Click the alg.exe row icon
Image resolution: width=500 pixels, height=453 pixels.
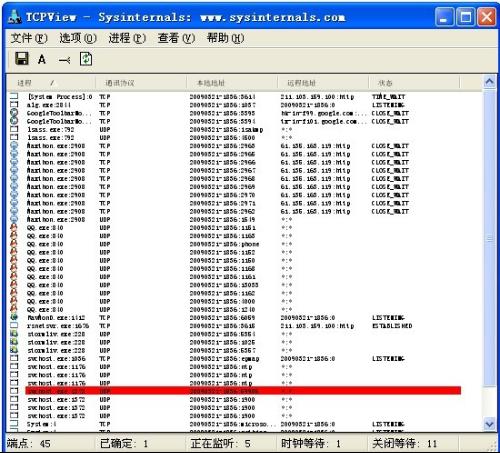[14, 105]
